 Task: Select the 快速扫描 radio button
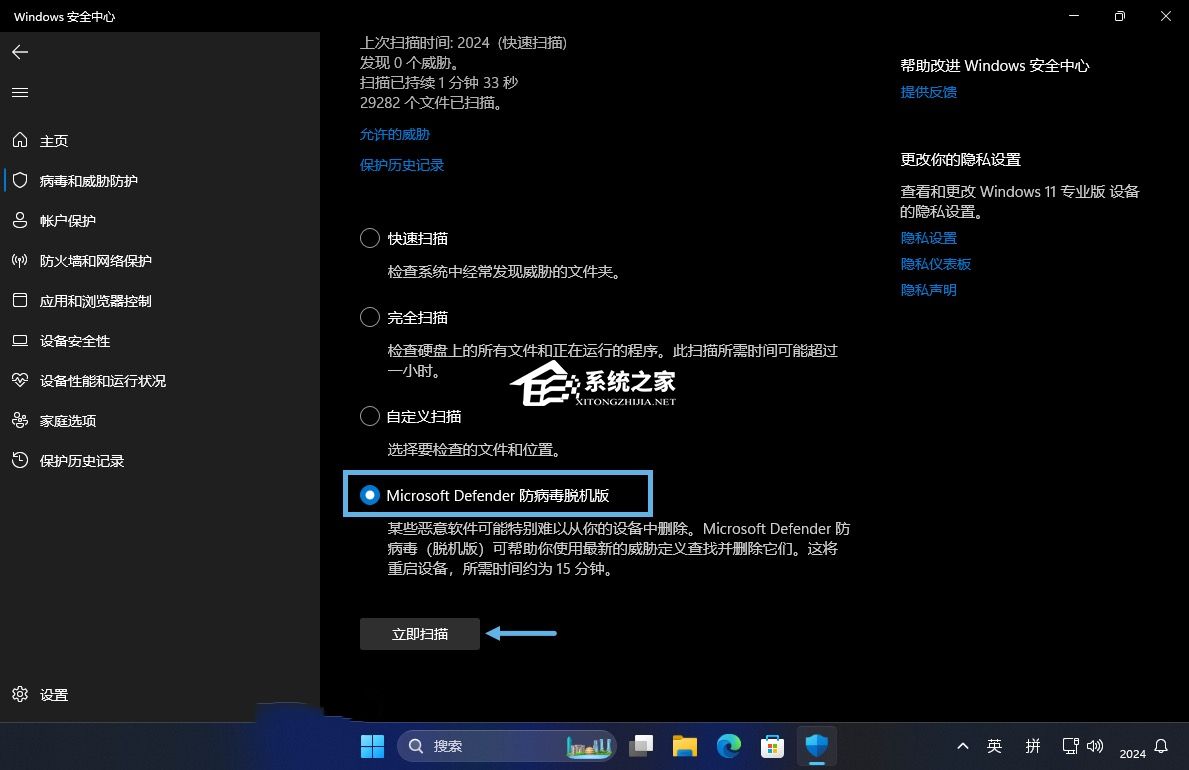click(x=370, y=238)
